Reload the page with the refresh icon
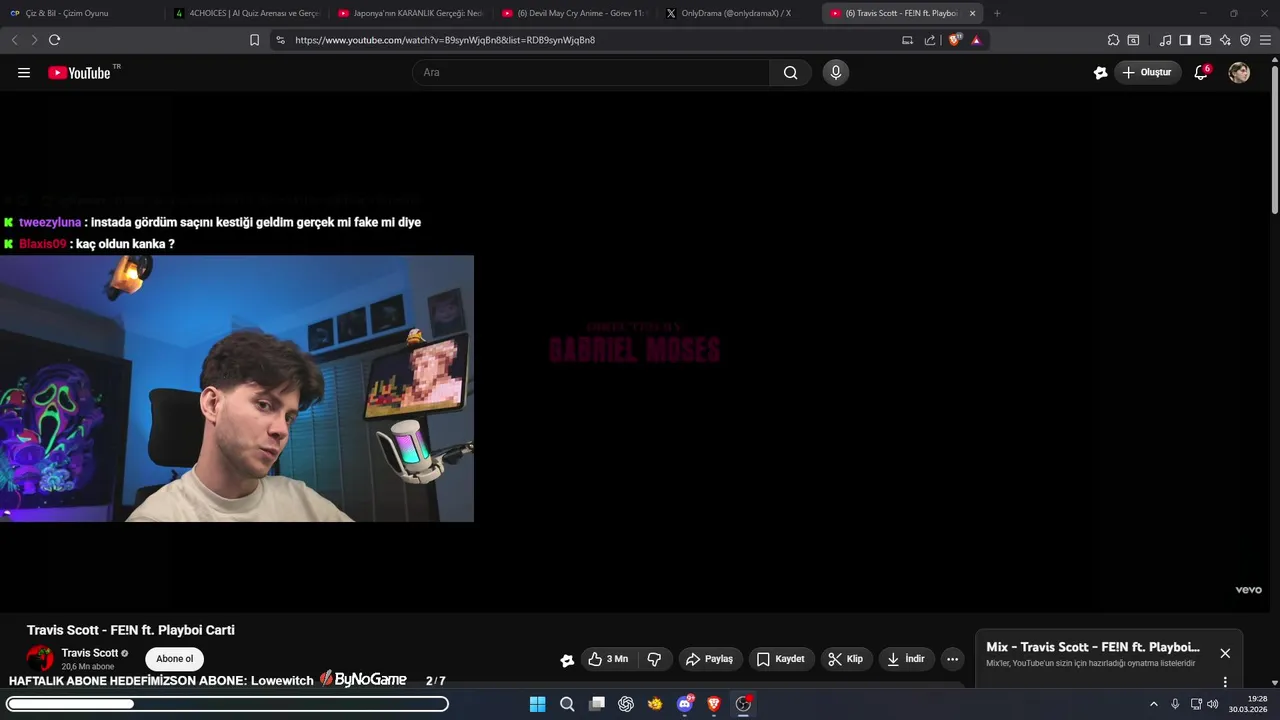 54,40
